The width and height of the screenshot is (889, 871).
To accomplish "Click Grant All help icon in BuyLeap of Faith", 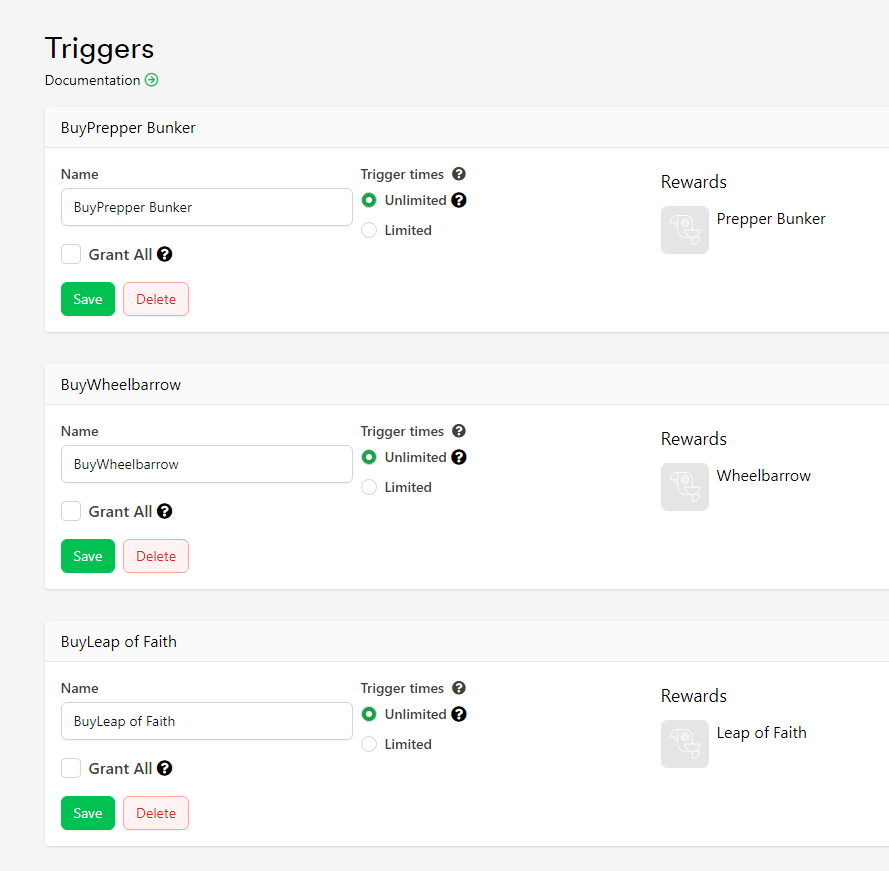I will click(165, 768).
